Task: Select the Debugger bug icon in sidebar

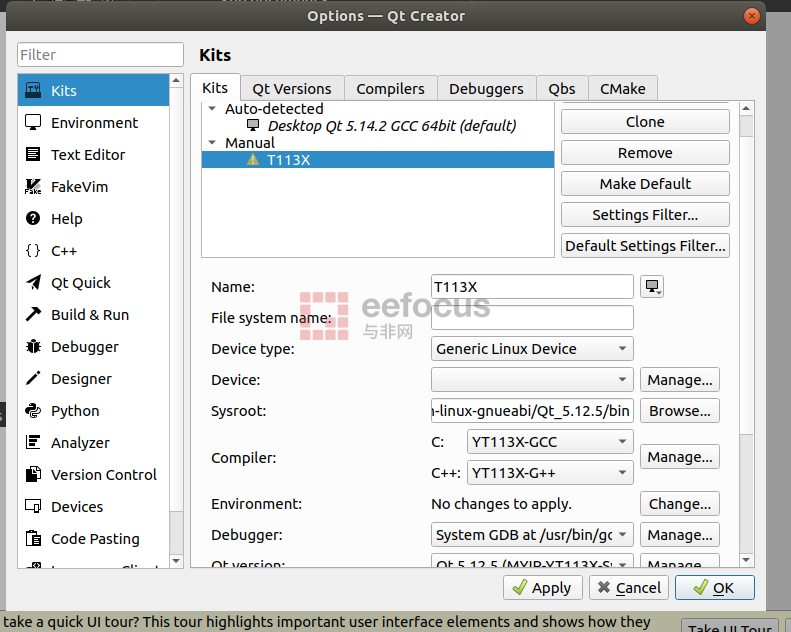Action: click(33, 347)
